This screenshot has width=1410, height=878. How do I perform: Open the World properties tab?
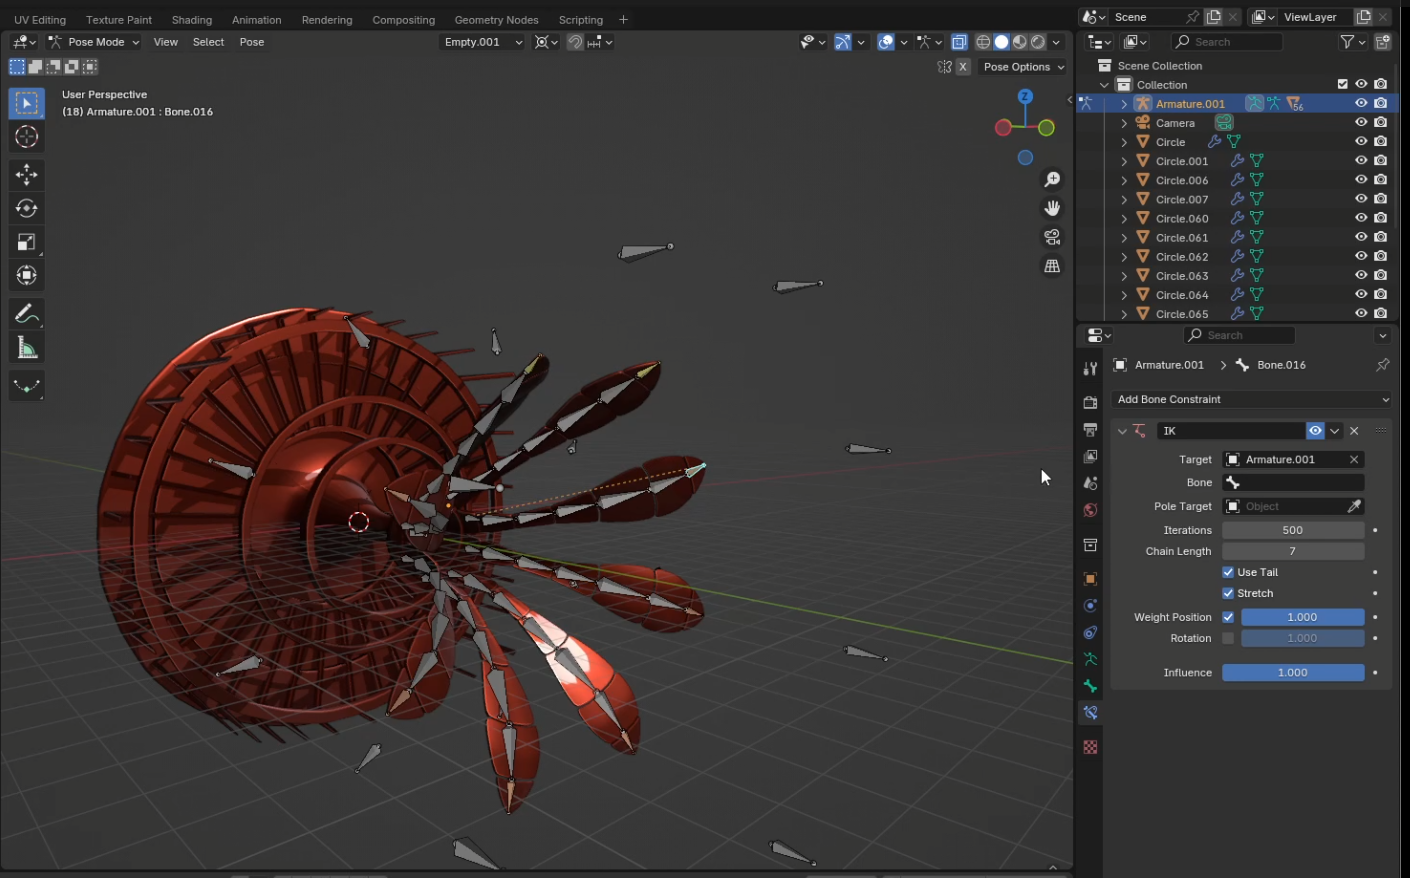(x=1090, y=510)
